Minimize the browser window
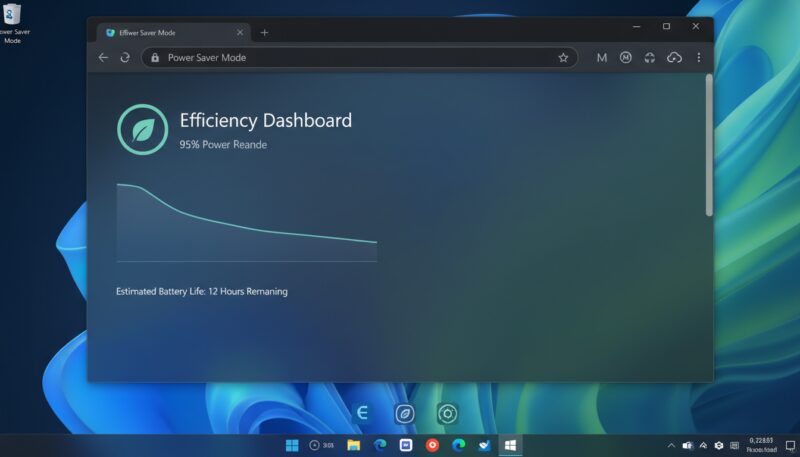 pos(636,27)
